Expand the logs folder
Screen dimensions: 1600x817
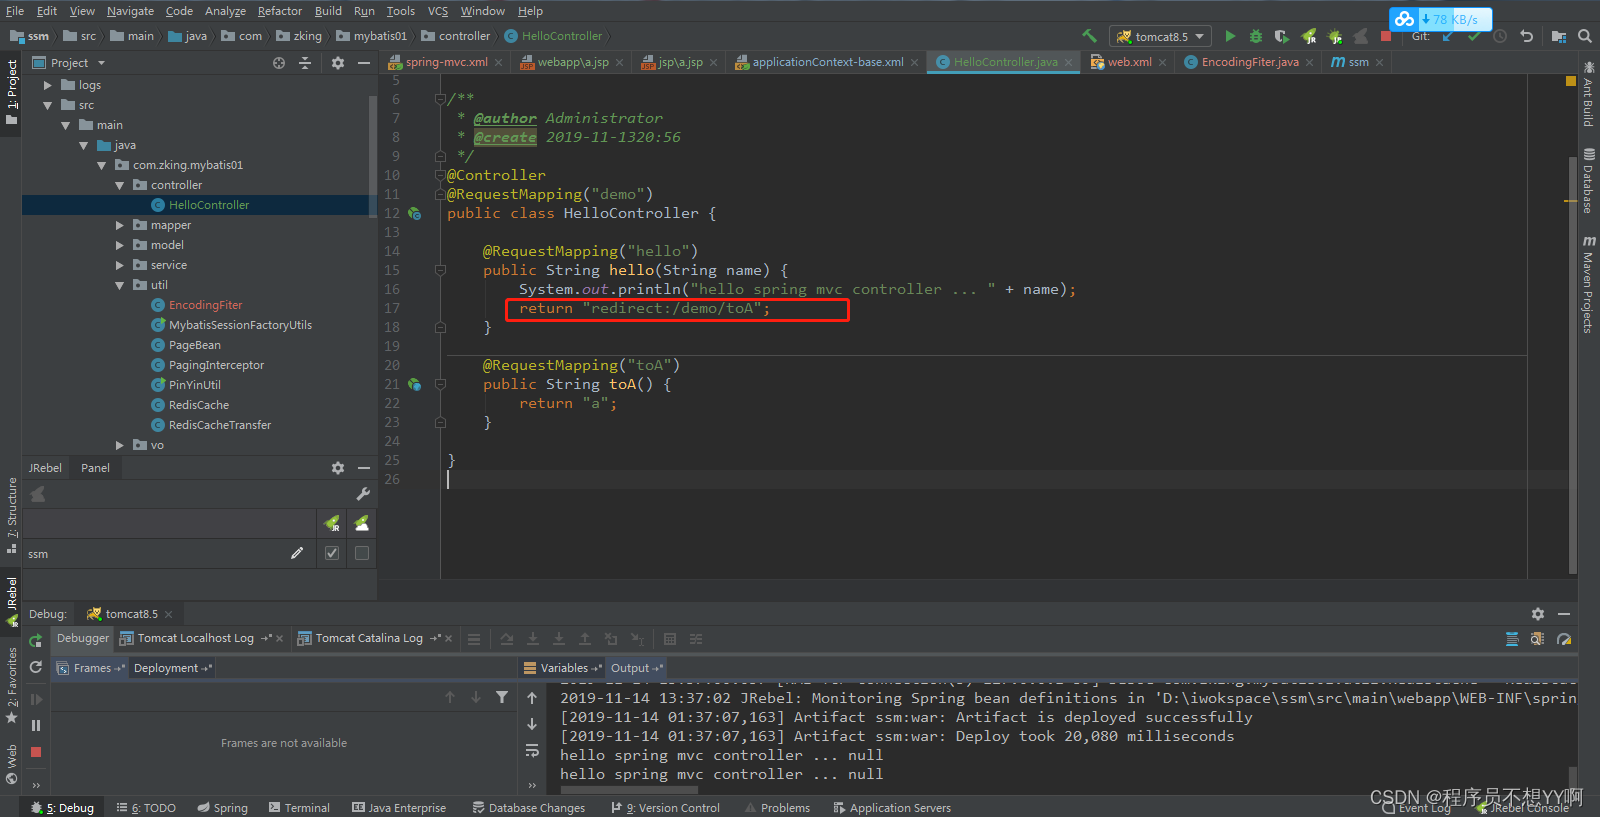[47, 85]
